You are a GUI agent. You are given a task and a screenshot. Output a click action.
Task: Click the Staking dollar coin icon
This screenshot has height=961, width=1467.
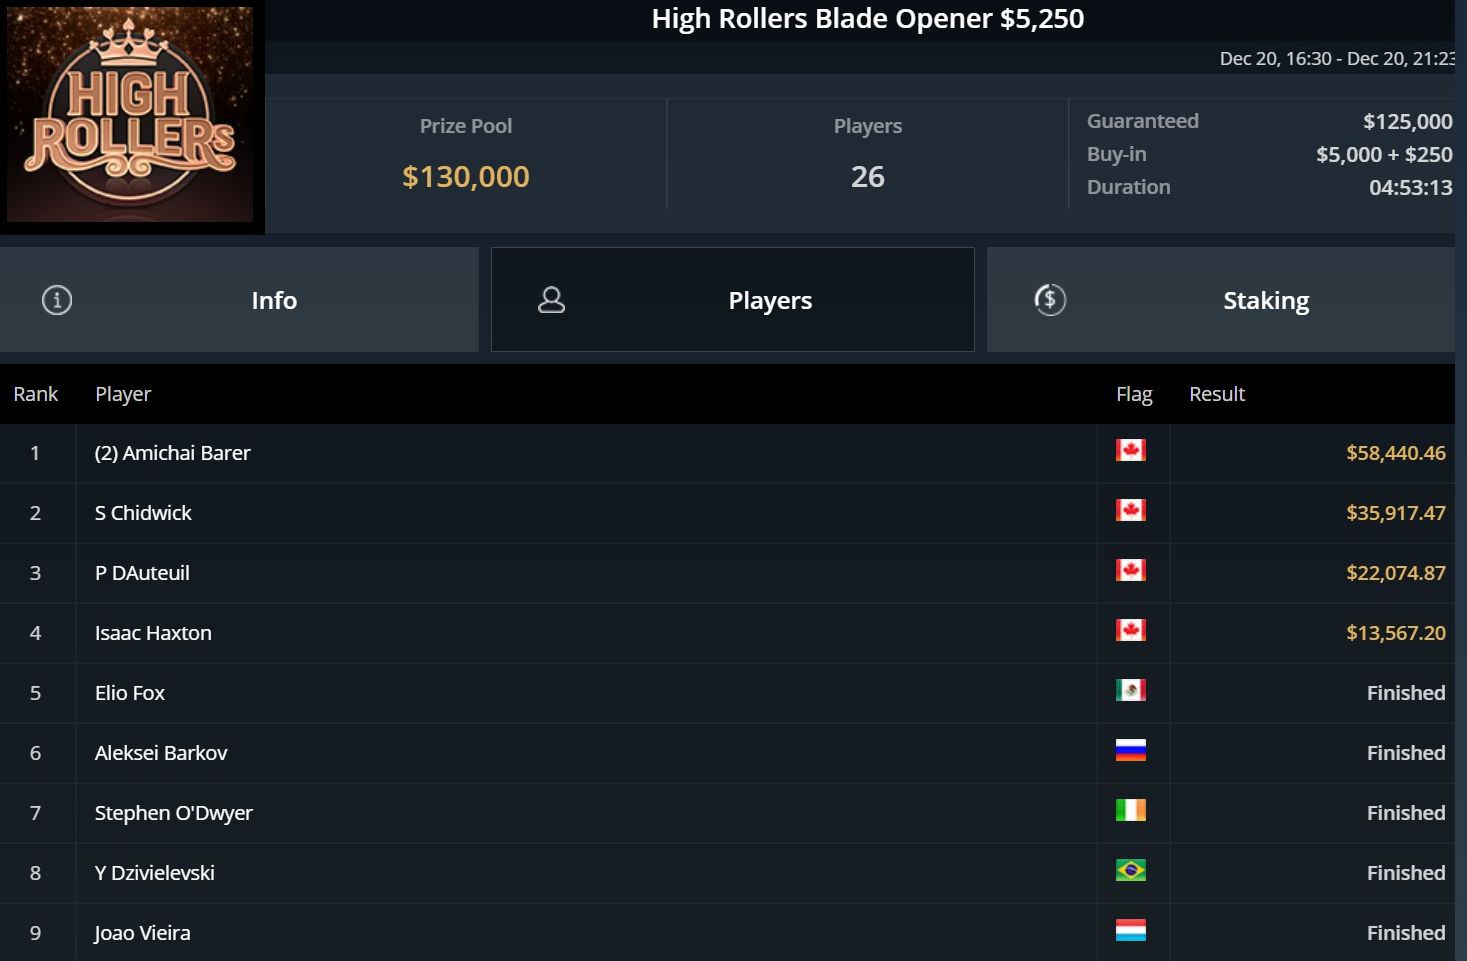coord(1050,300)
